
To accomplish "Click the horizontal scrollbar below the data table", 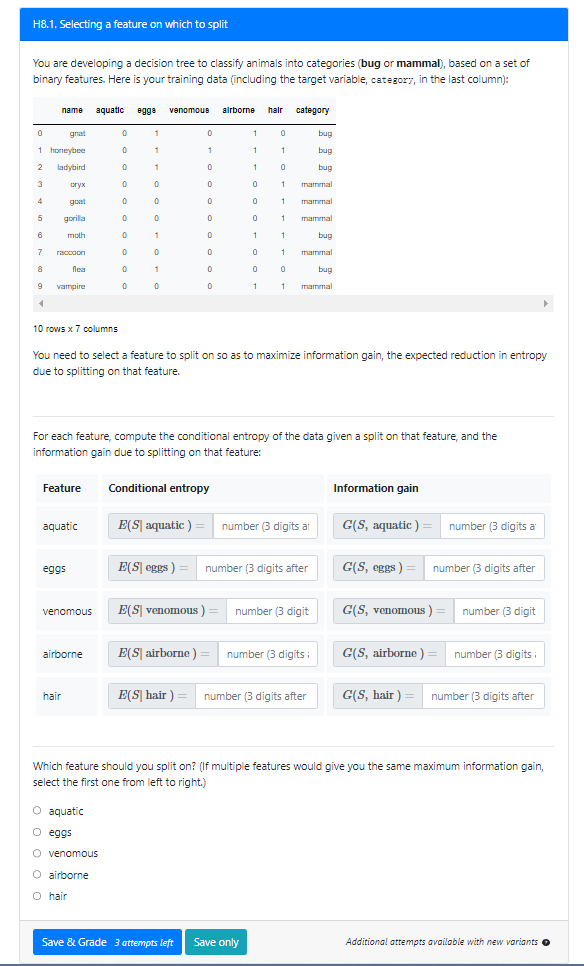I will [290, 303].
